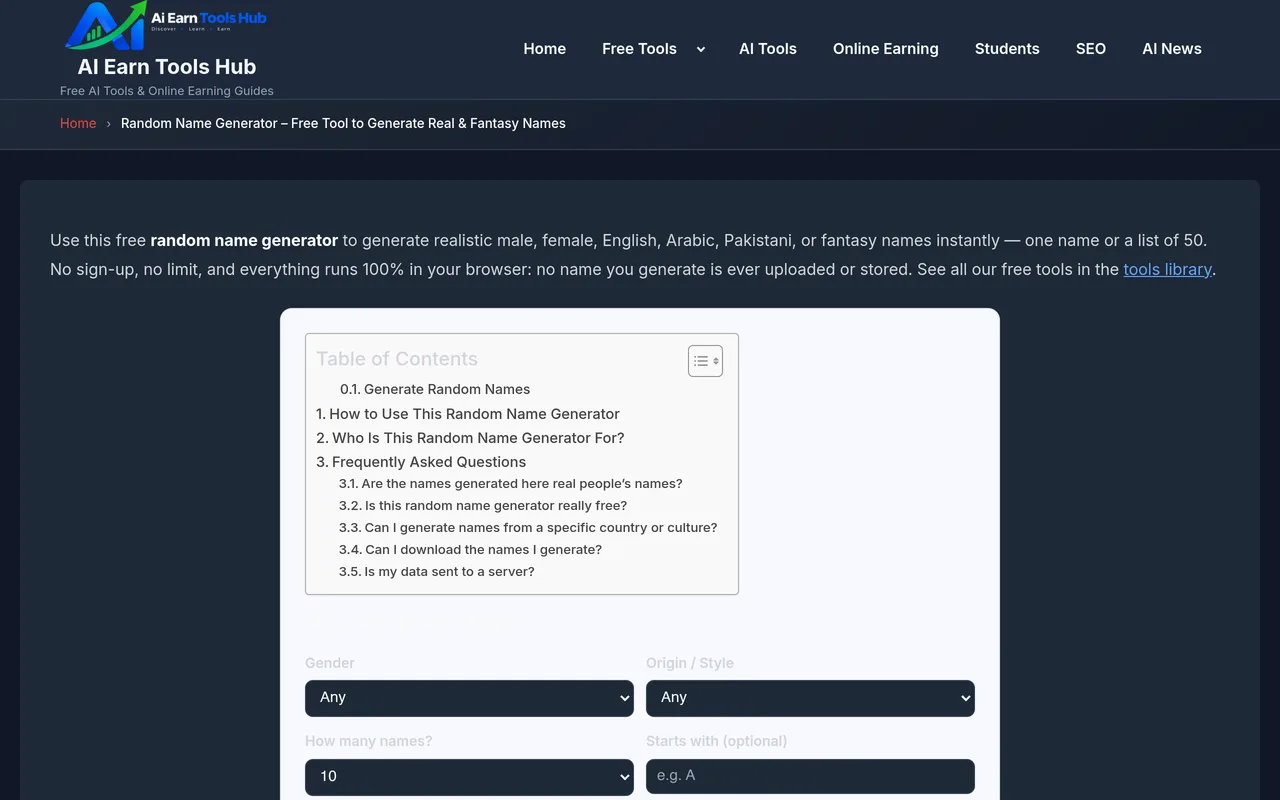Screen dimensions: 1280x800
Task: Click the AI Earn Tools Hub site title
Action: point(167,67)
